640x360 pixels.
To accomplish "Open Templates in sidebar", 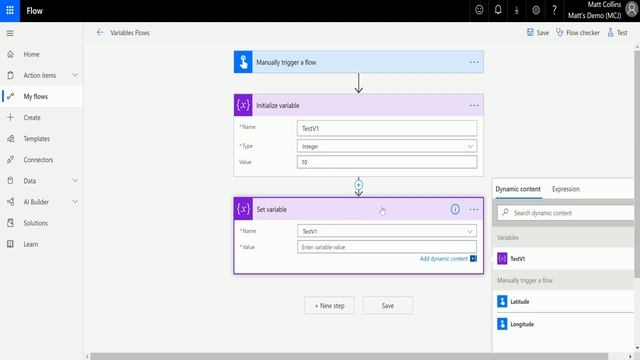I will 36,139.
